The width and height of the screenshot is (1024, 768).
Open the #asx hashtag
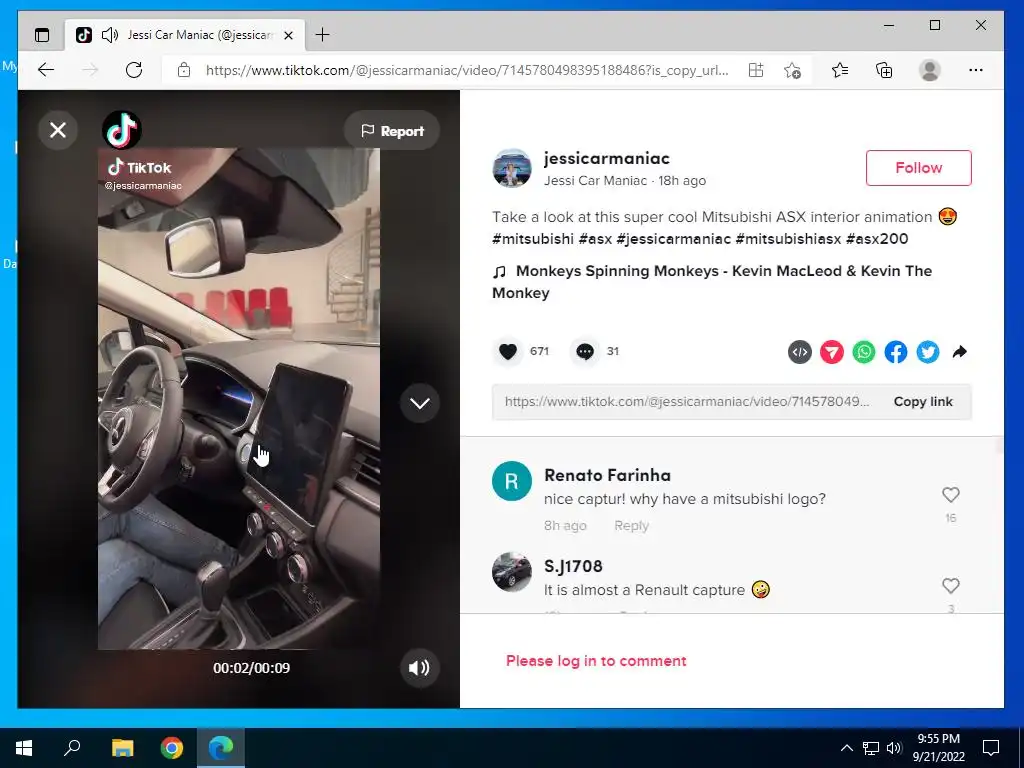click(x=595, y=239)
